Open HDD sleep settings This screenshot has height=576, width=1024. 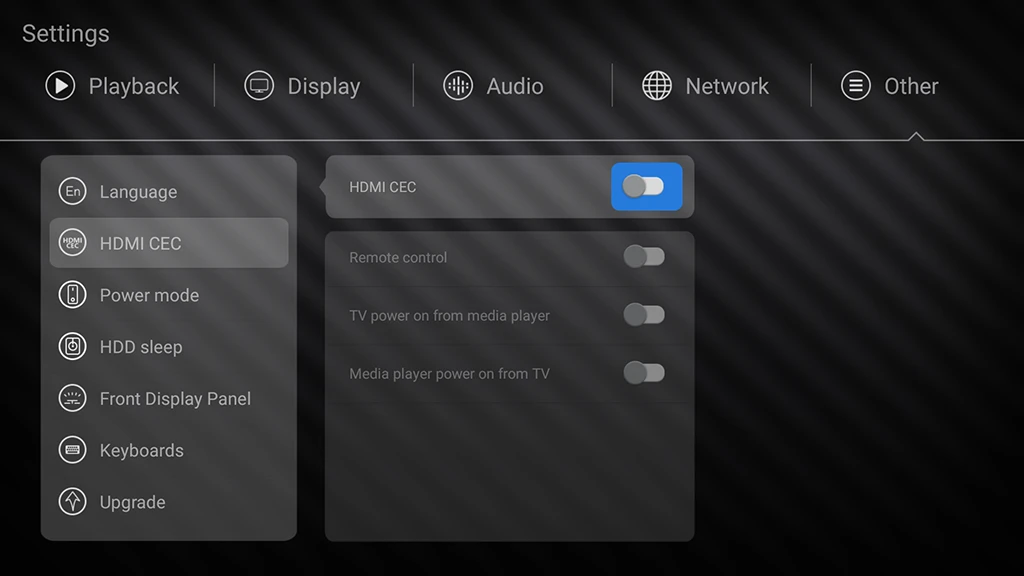tap(169, 346)
